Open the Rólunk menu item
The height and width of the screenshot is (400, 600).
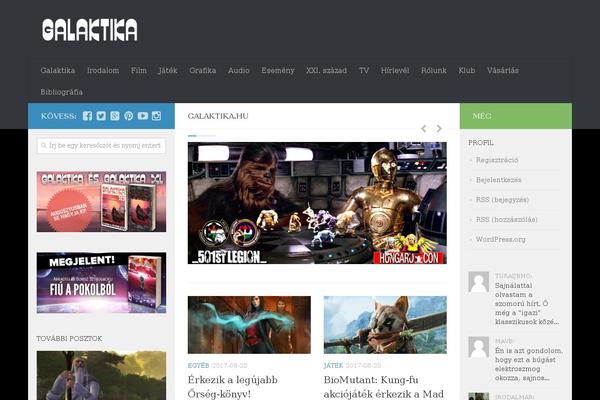pos(434,70)
